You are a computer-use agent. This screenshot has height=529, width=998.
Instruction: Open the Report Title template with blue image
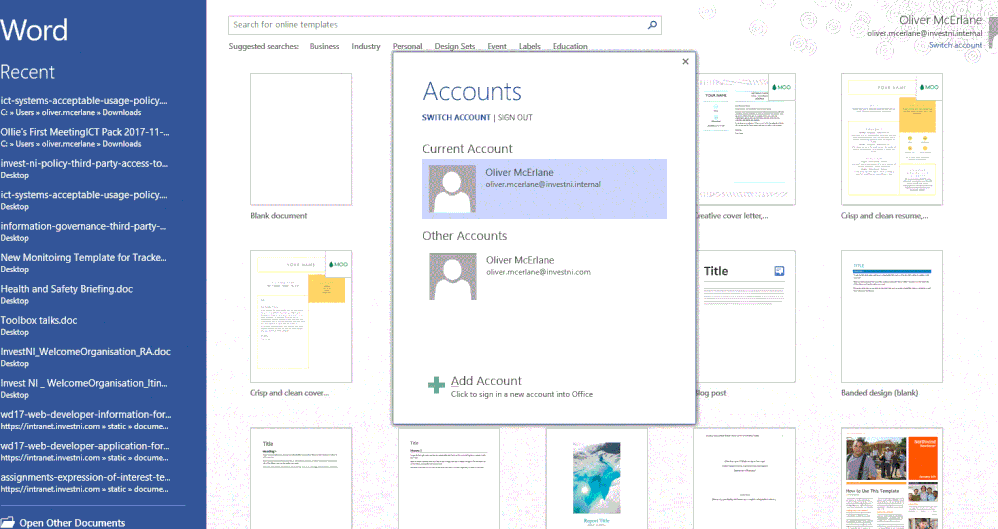click(x=596, y=479)
